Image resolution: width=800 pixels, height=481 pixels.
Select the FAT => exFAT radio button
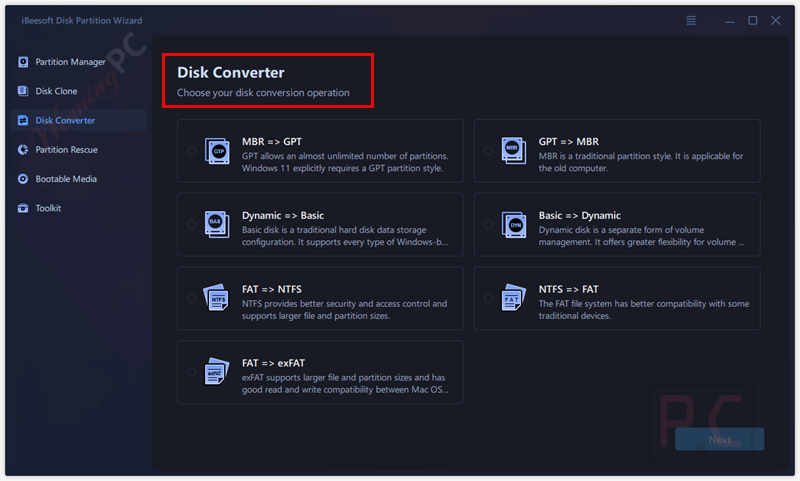191,372
